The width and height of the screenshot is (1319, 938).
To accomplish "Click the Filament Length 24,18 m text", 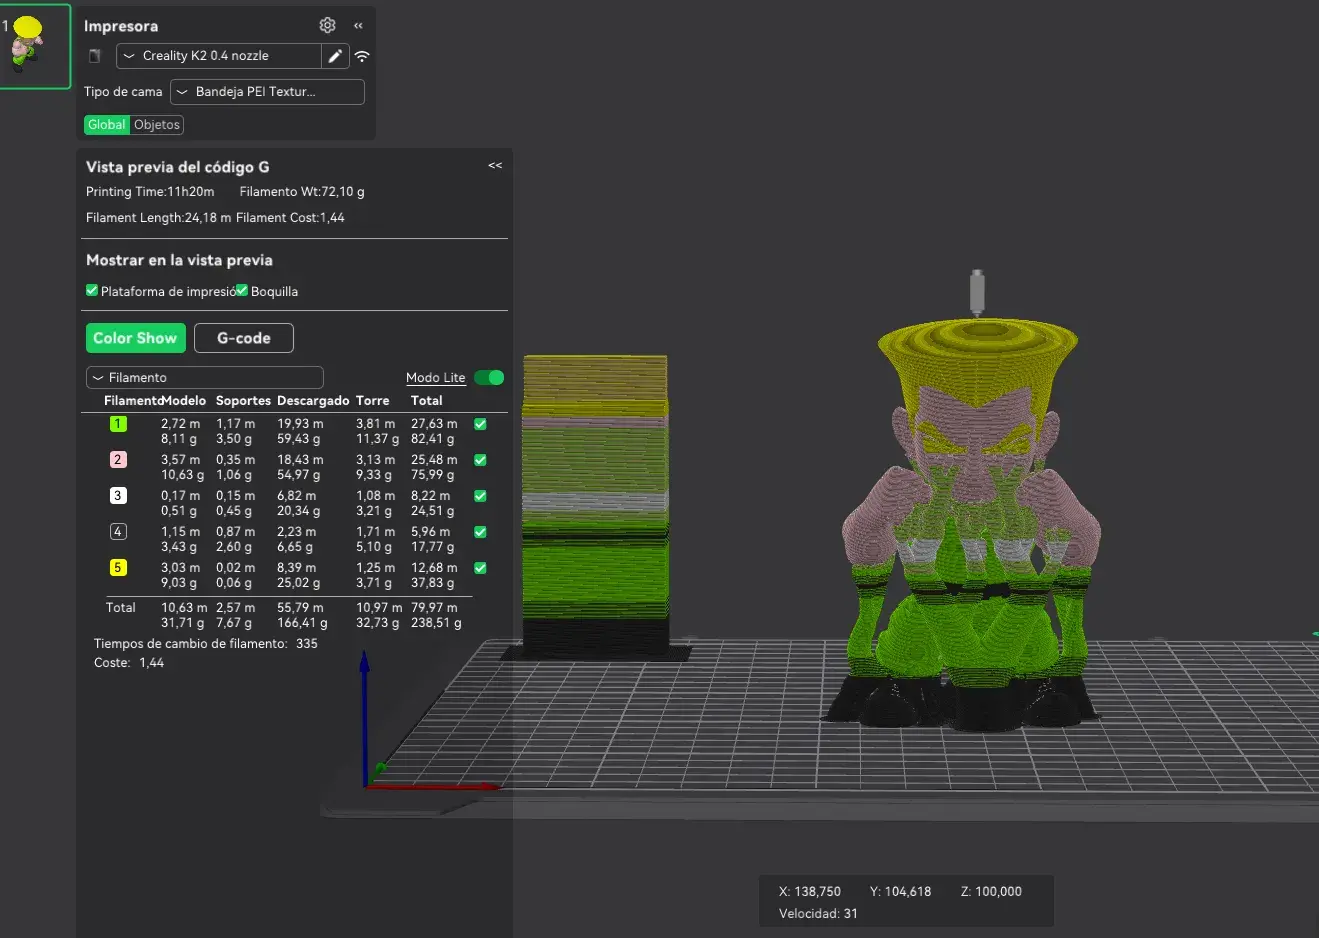I will pos(158,217).
